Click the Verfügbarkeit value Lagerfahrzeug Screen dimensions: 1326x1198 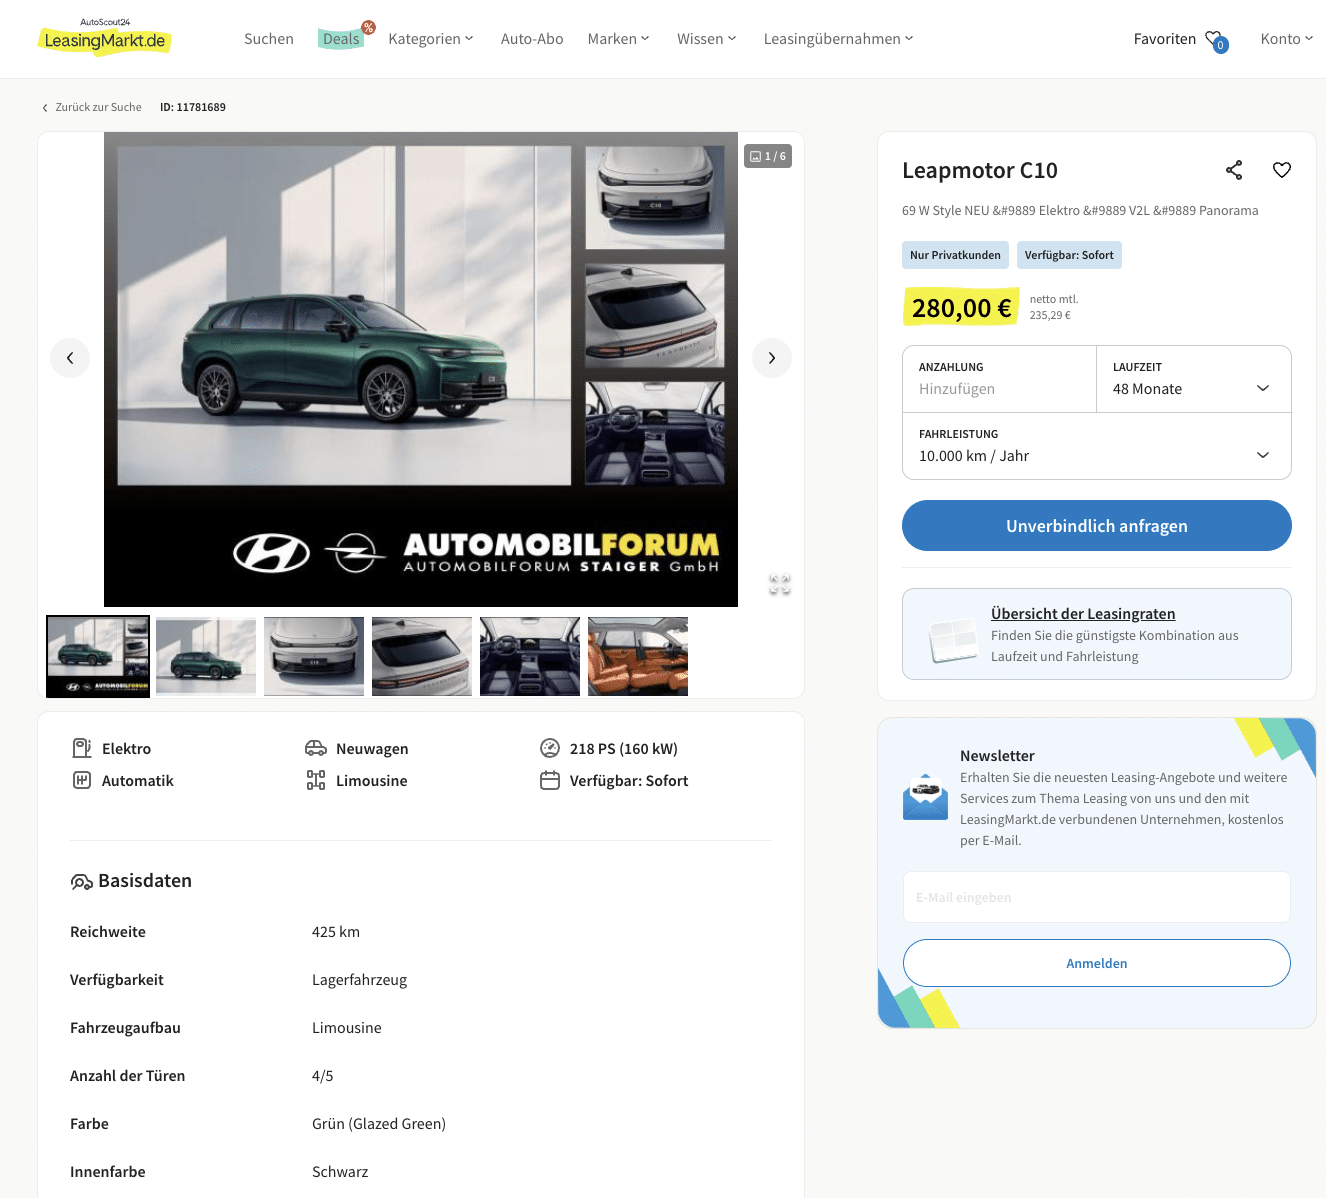[x=360, y=980]
